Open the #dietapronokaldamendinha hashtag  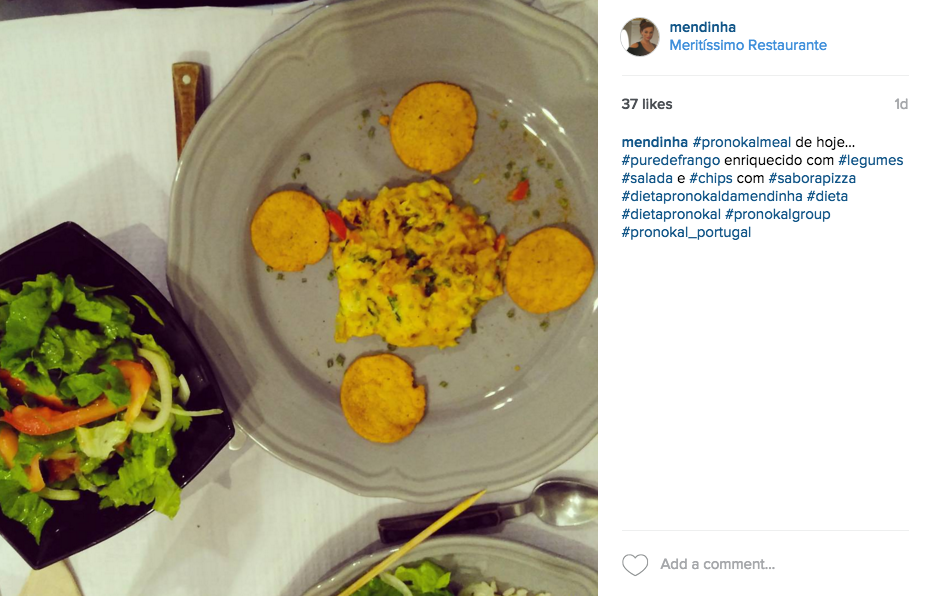[712, 196]
